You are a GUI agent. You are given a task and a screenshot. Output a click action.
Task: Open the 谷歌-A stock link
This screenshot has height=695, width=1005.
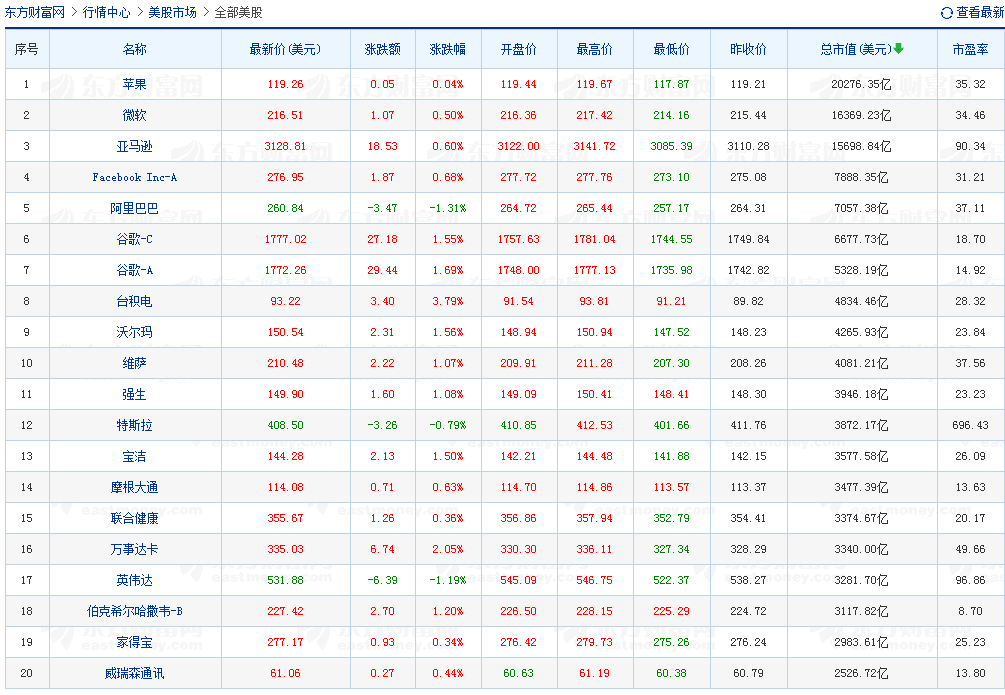coord(135,271)
